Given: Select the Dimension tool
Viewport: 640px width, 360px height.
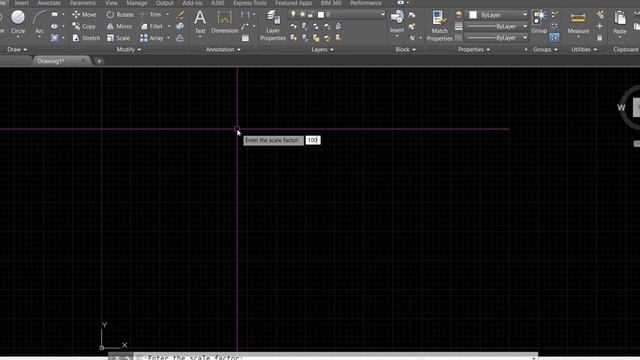Looking at the screenshot, I should pos(224,22).
